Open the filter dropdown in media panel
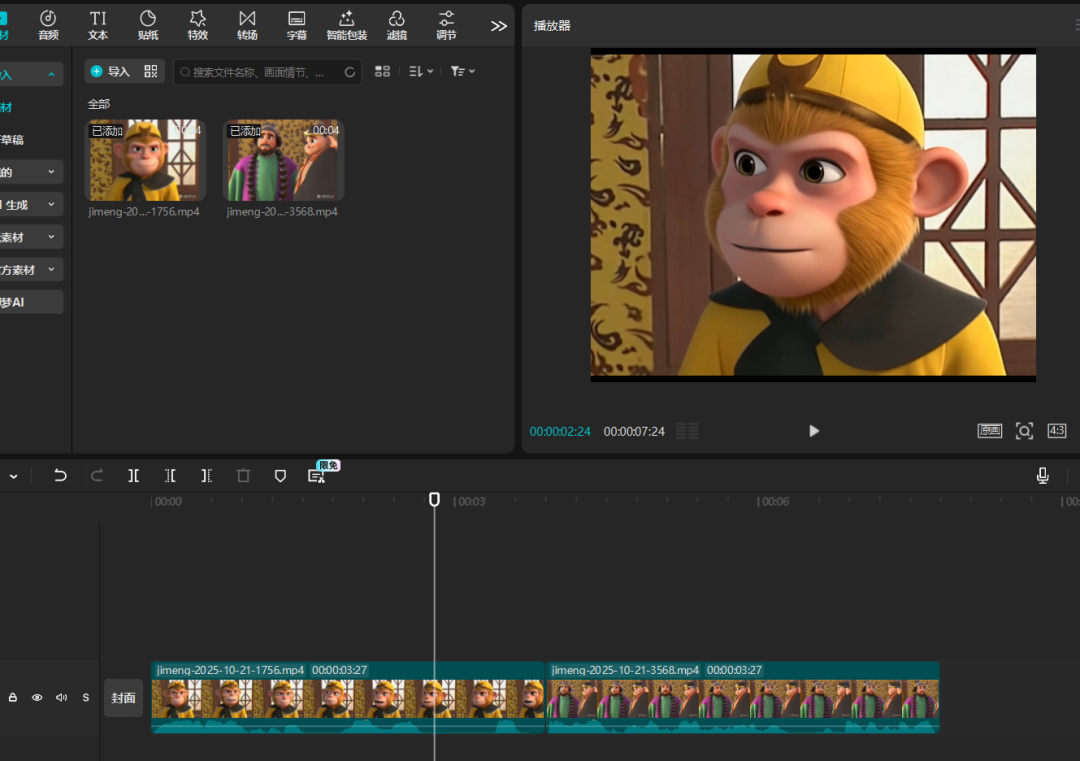The image size is (1080, 761). [x=462, y=71]
